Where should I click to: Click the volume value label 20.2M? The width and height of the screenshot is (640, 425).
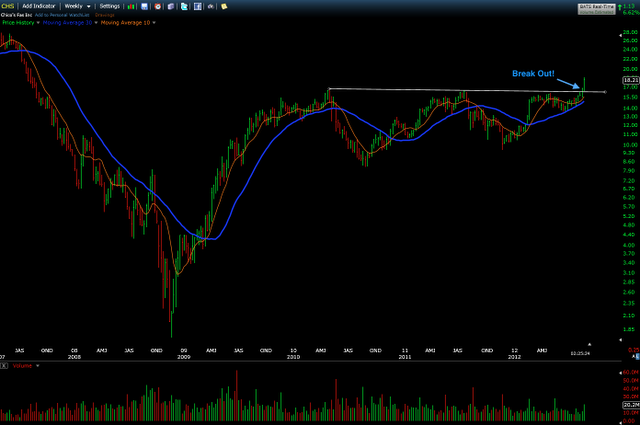[x=631, y=405]
